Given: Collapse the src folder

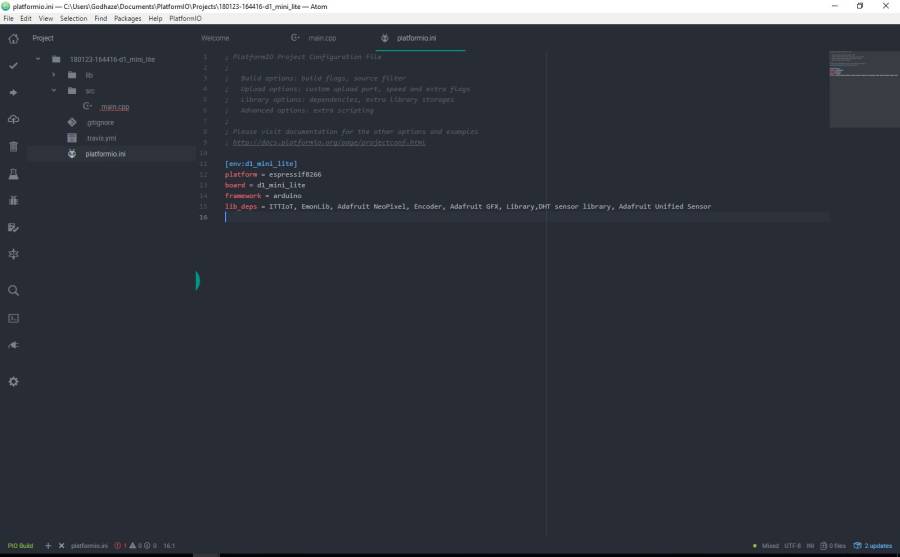Looking at the screenshot, I should 55,91.
